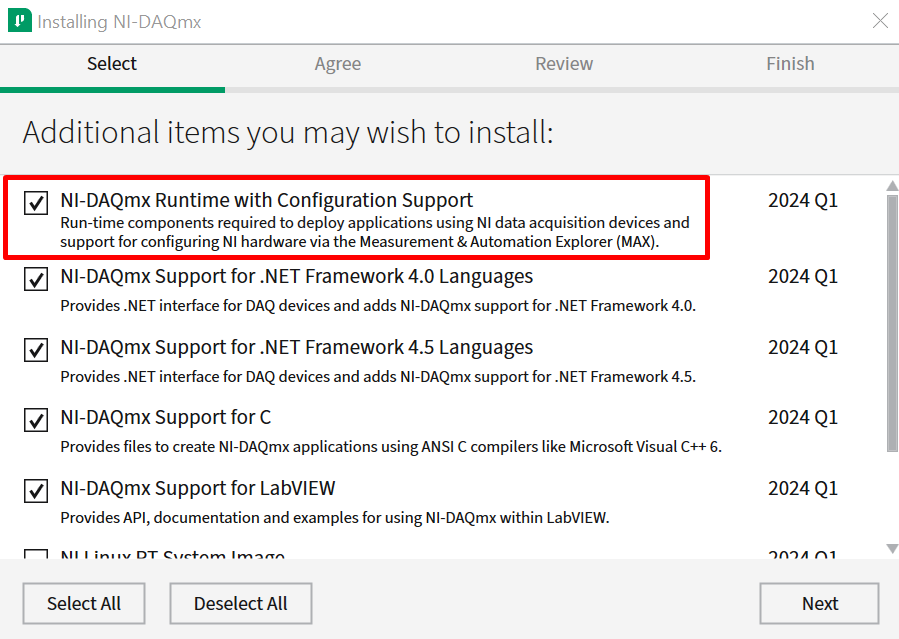Select the NI-DAQmx Support for C title
Screen dimensions: 899x639
coord(166,417)
